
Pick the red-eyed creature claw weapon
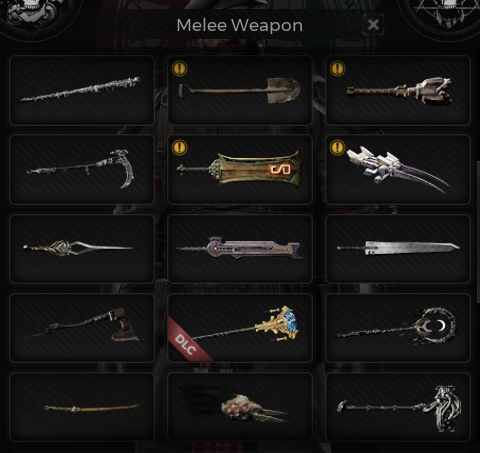point(240,407)
